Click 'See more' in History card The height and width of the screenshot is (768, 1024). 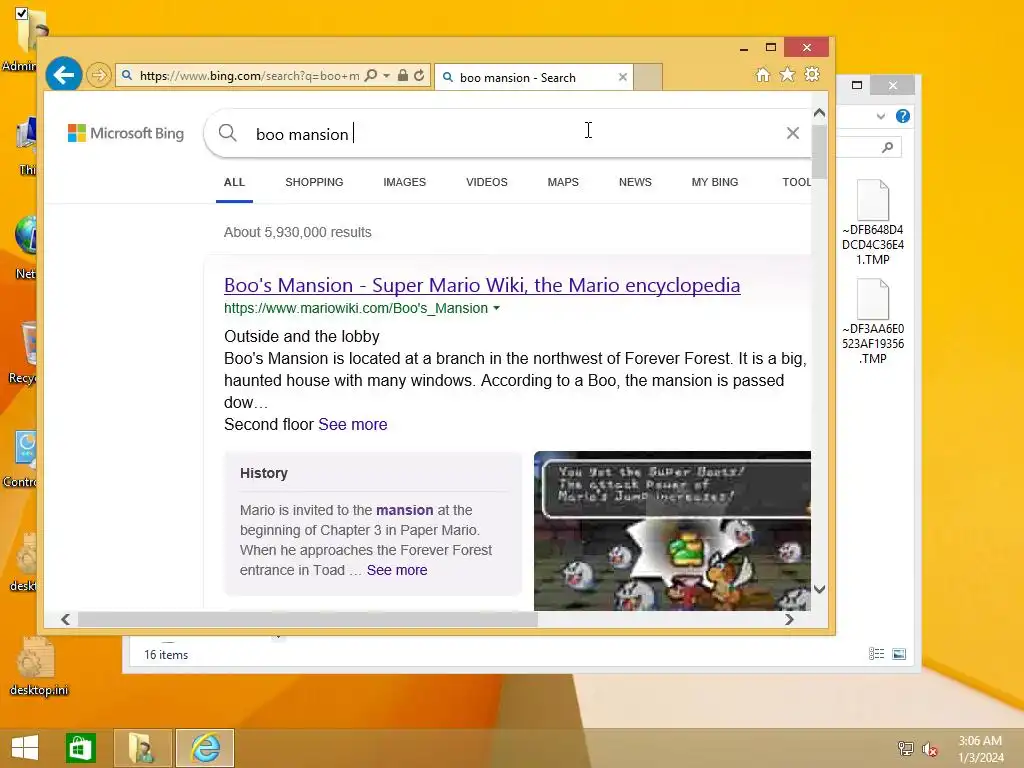pyautogui.click(x=397, y=570)
